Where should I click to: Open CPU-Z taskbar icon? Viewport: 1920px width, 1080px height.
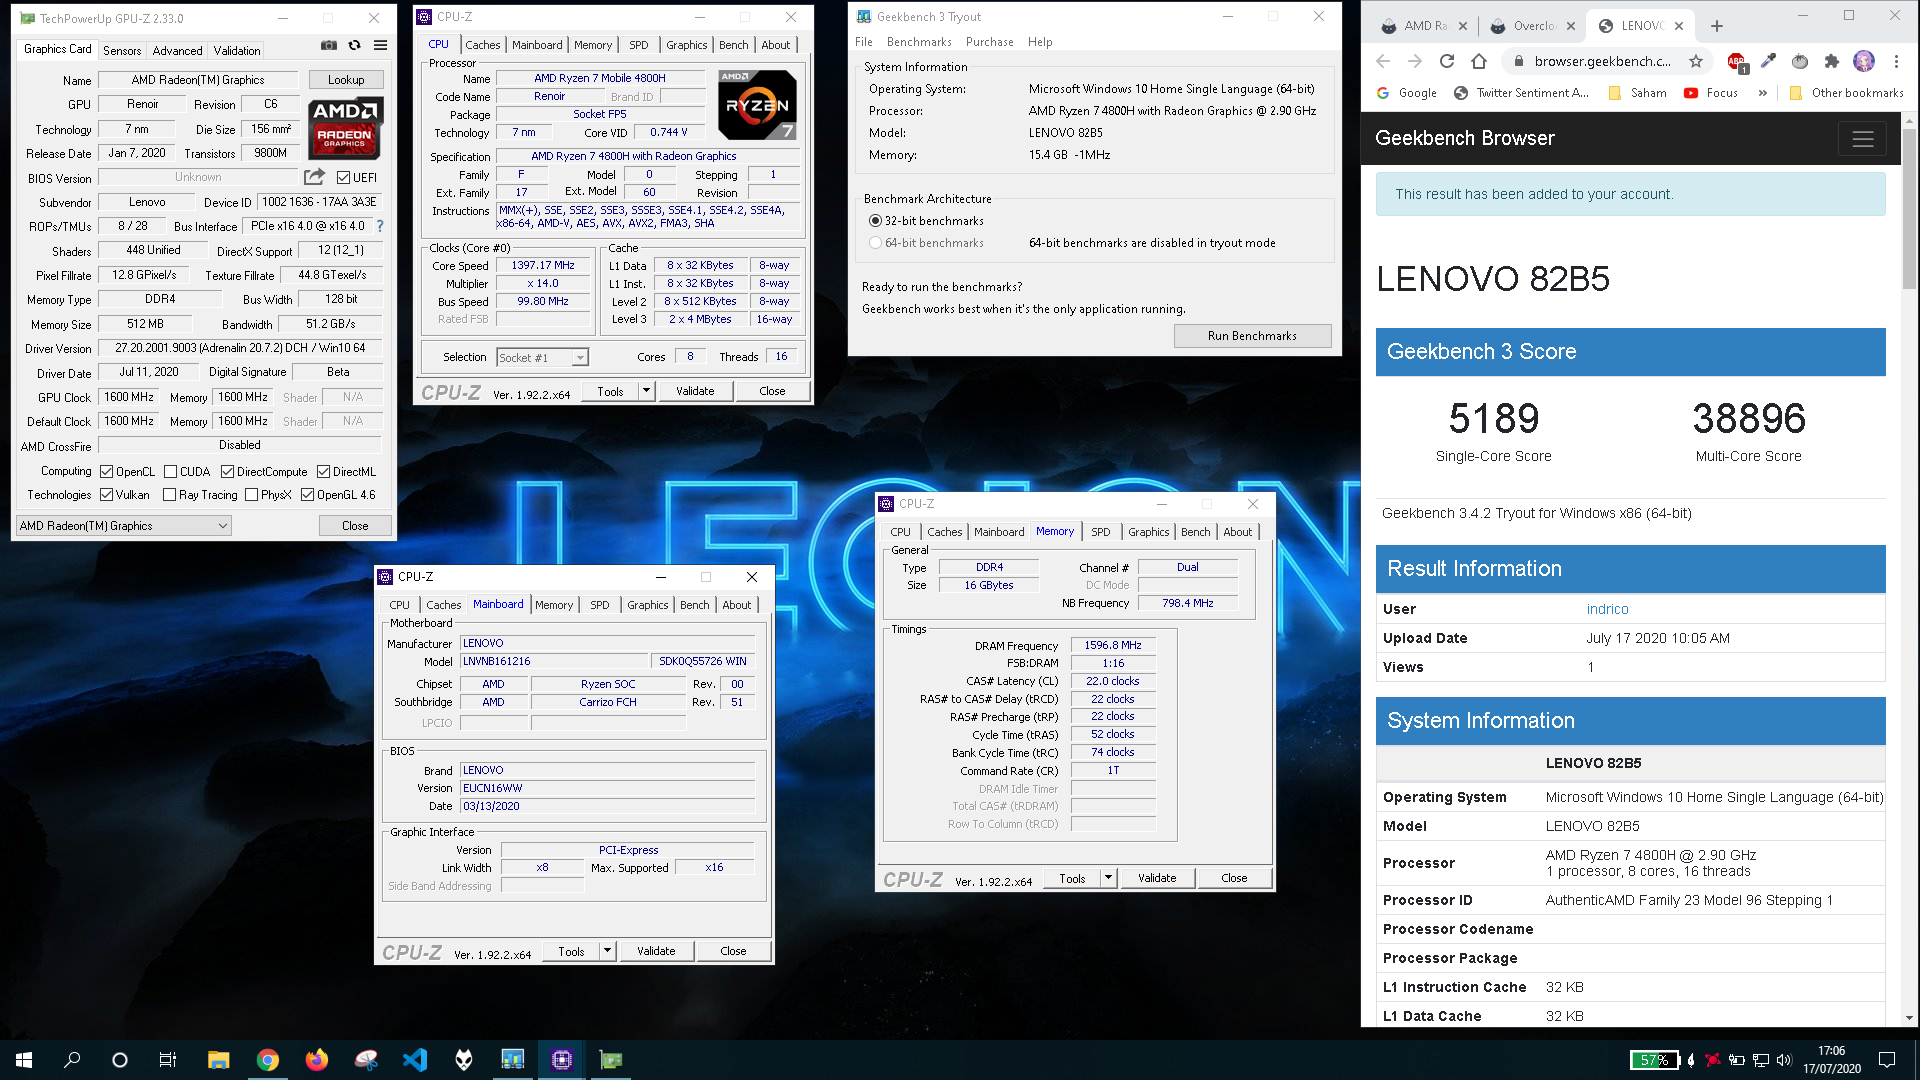561,1060
